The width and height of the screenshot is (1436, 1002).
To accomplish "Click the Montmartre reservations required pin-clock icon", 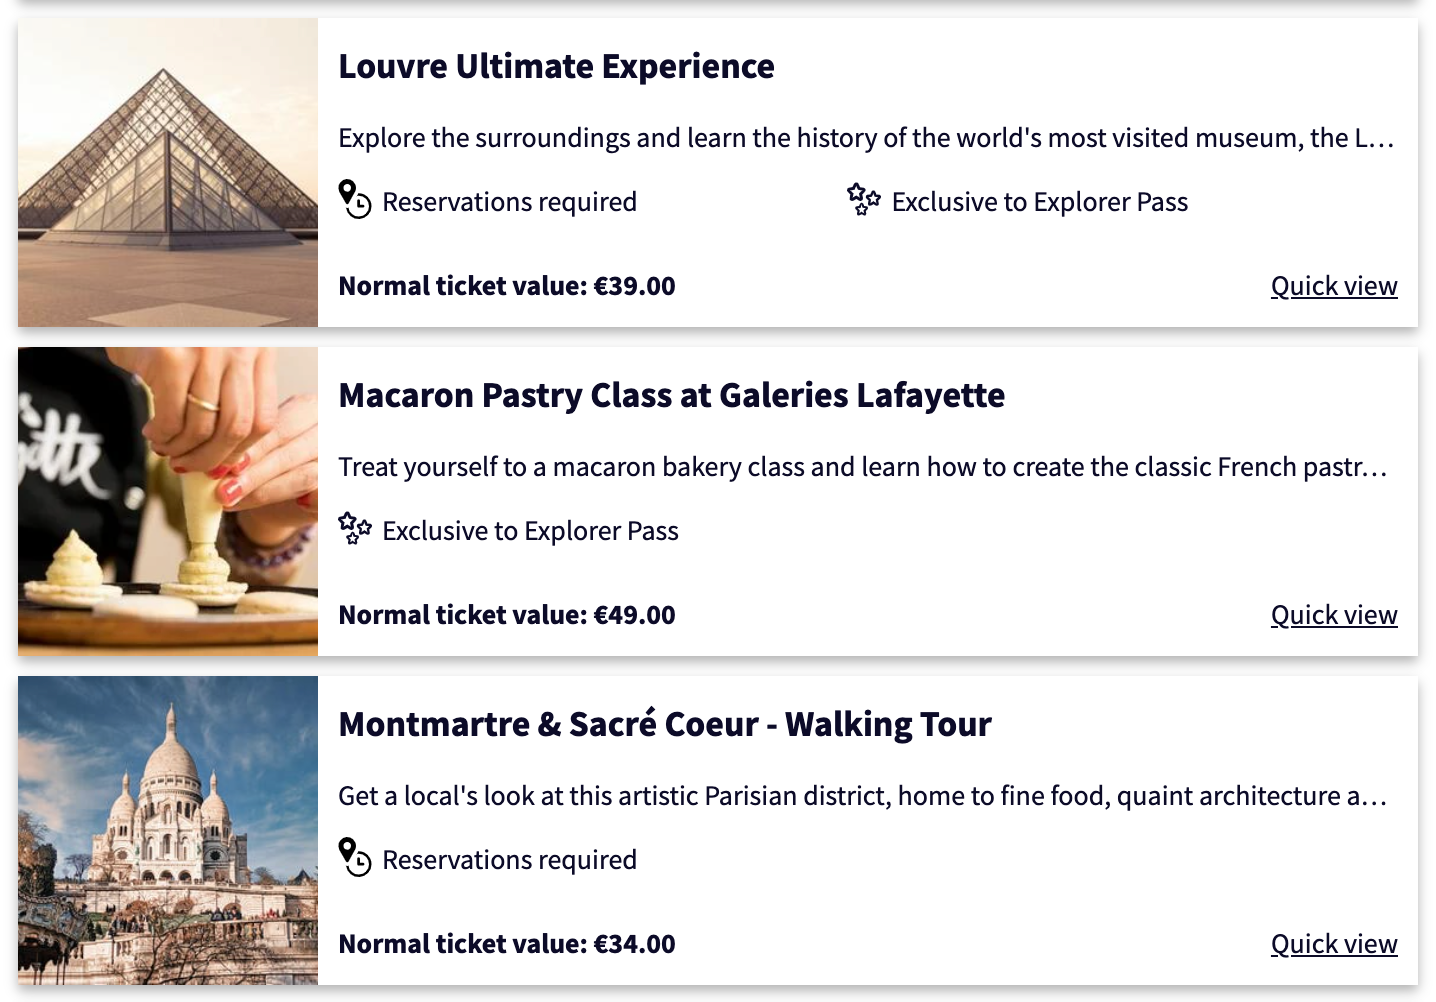I will [x=355, y=857].
